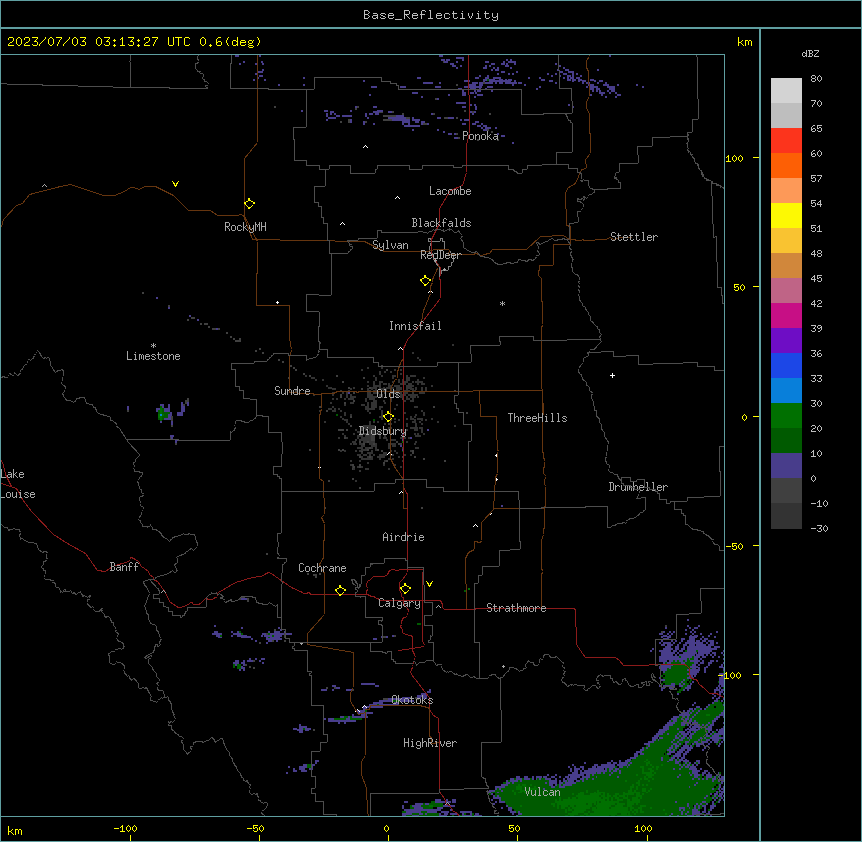Image resolution: width=862 pixels, height=842 pixels.
Task: Click the Innisfail city label
Action: click(x=415, y=326)
